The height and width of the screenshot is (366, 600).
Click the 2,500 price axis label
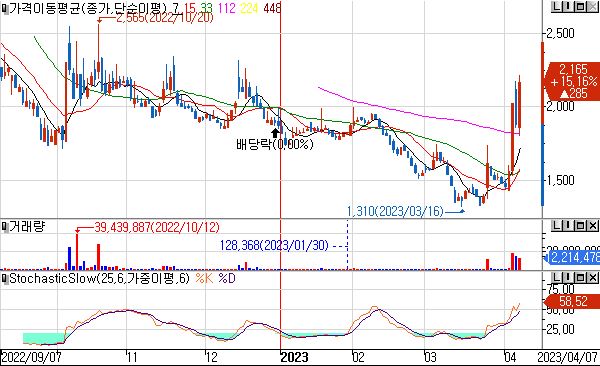coord(561,33)
